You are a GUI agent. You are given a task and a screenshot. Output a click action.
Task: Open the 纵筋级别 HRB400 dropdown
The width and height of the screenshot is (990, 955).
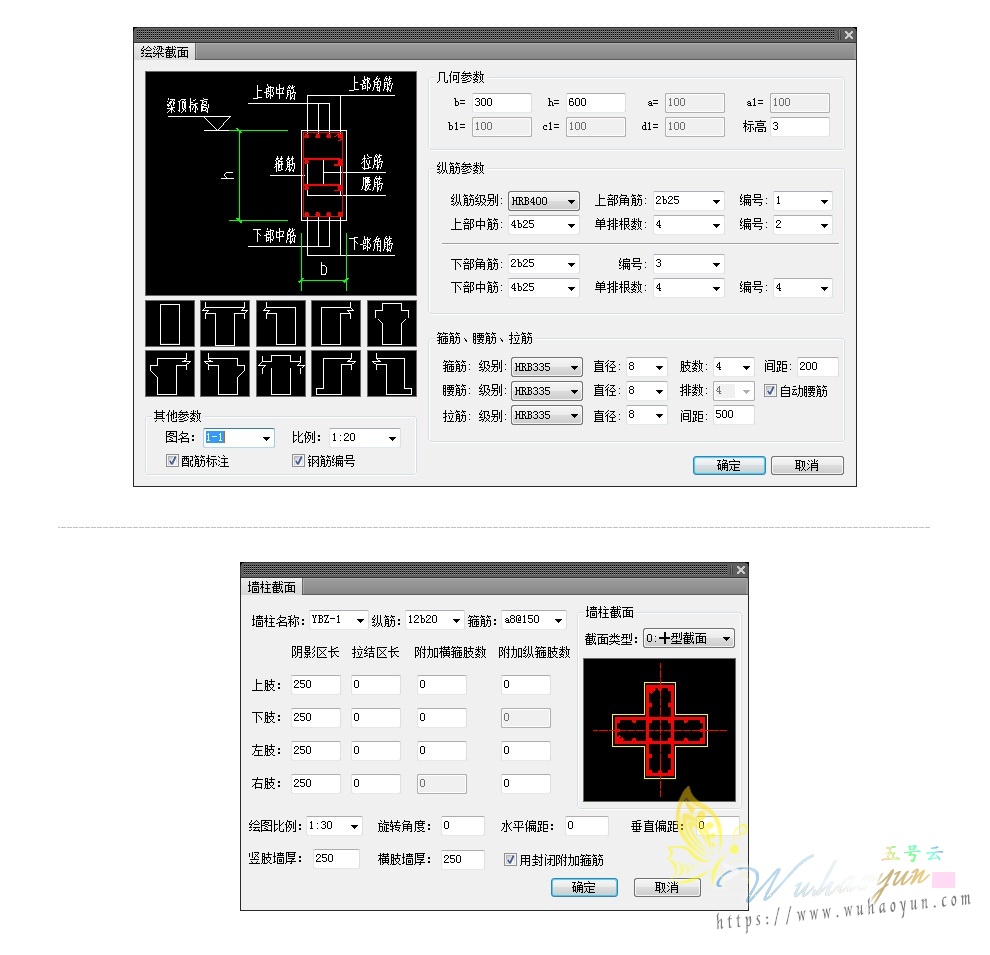click(544, 201)
